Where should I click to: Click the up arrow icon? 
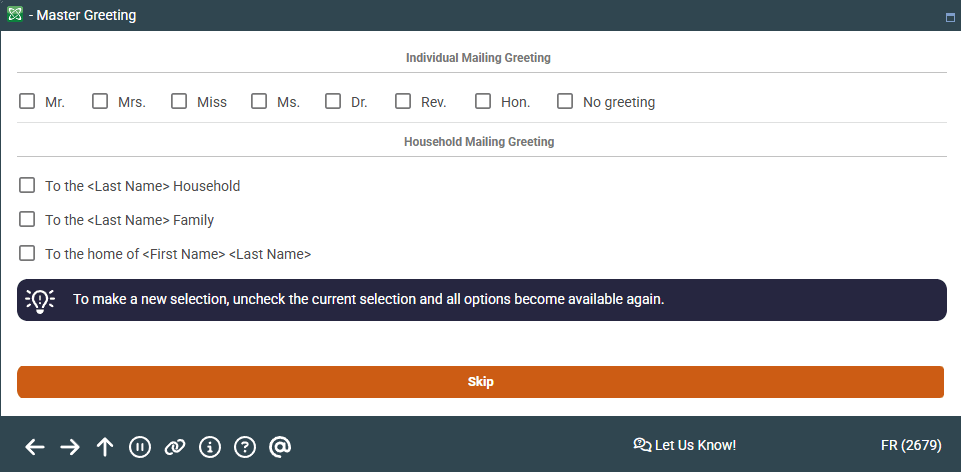point(105,447)
